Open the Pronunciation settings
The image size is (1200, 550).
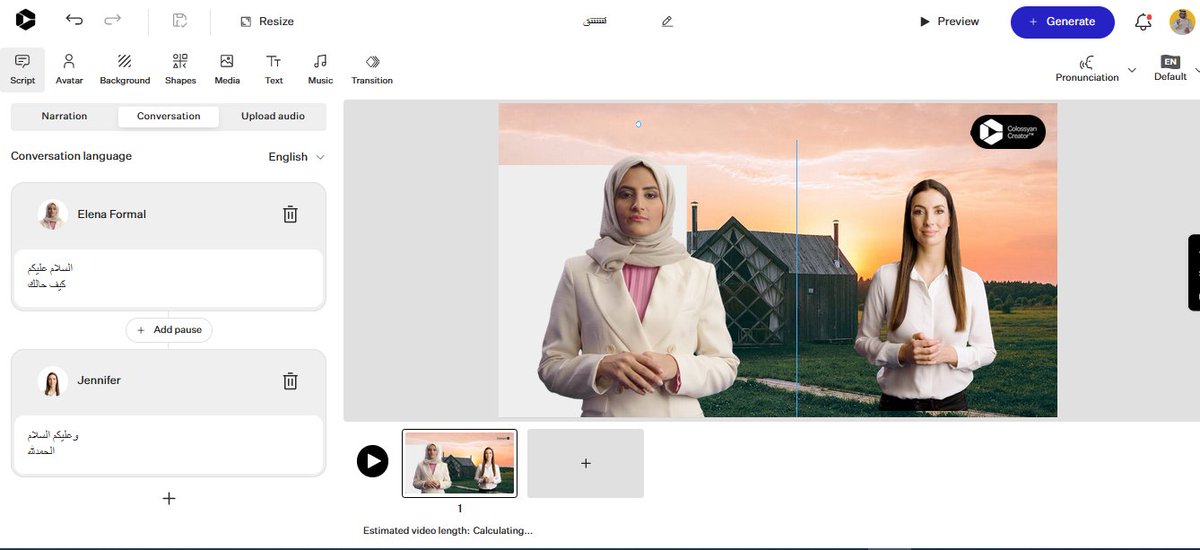click(x=1087, y=69)
